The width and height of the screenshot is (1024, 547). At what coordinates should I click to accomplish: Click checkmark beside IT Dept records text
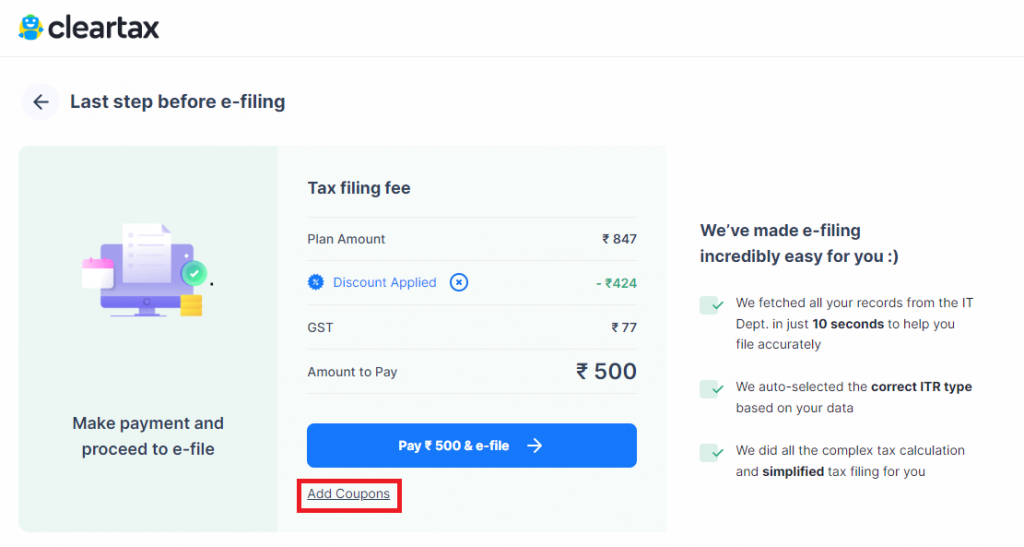[x=711, y=305]
